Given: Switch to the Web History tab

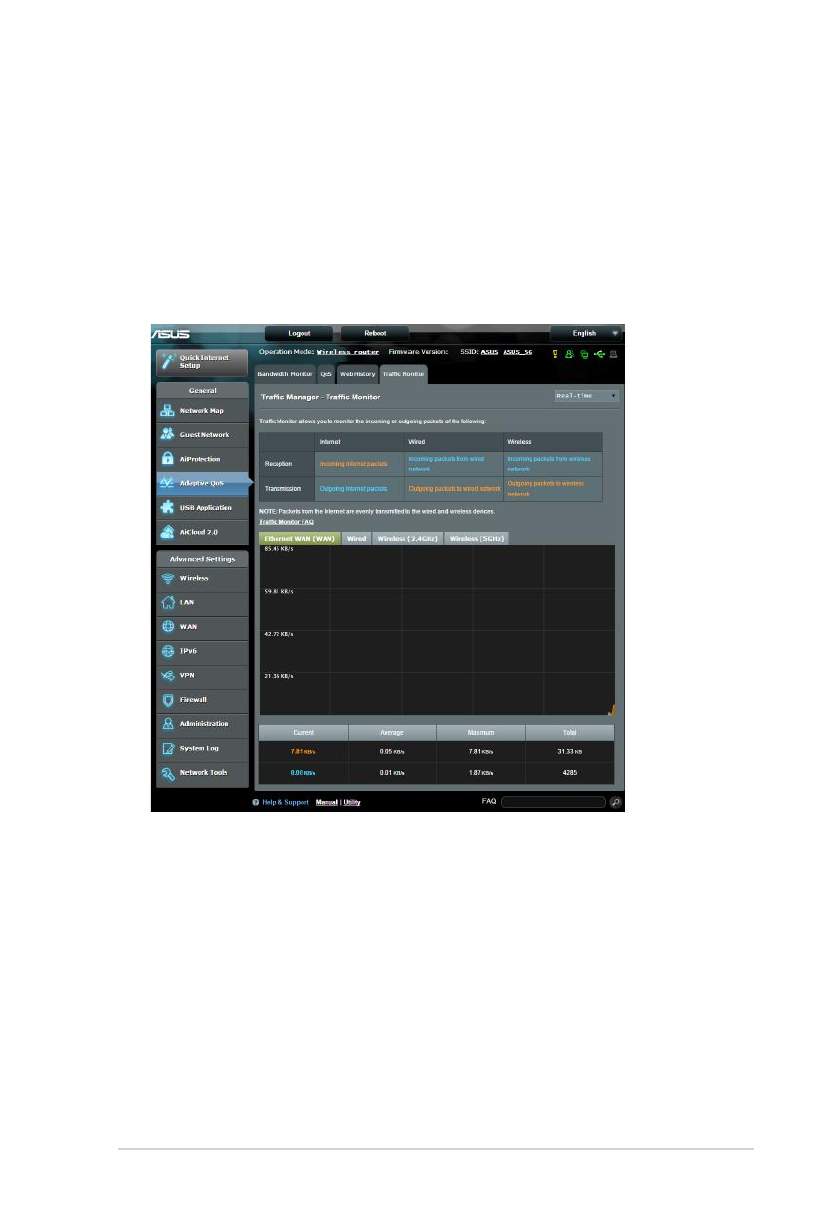Looking at the screenshot, I should (357, 374).
